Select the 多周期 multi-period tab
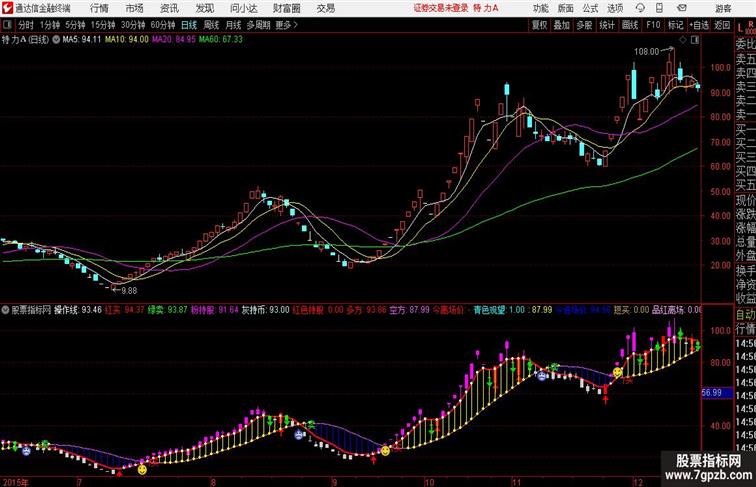 point(258,25)
